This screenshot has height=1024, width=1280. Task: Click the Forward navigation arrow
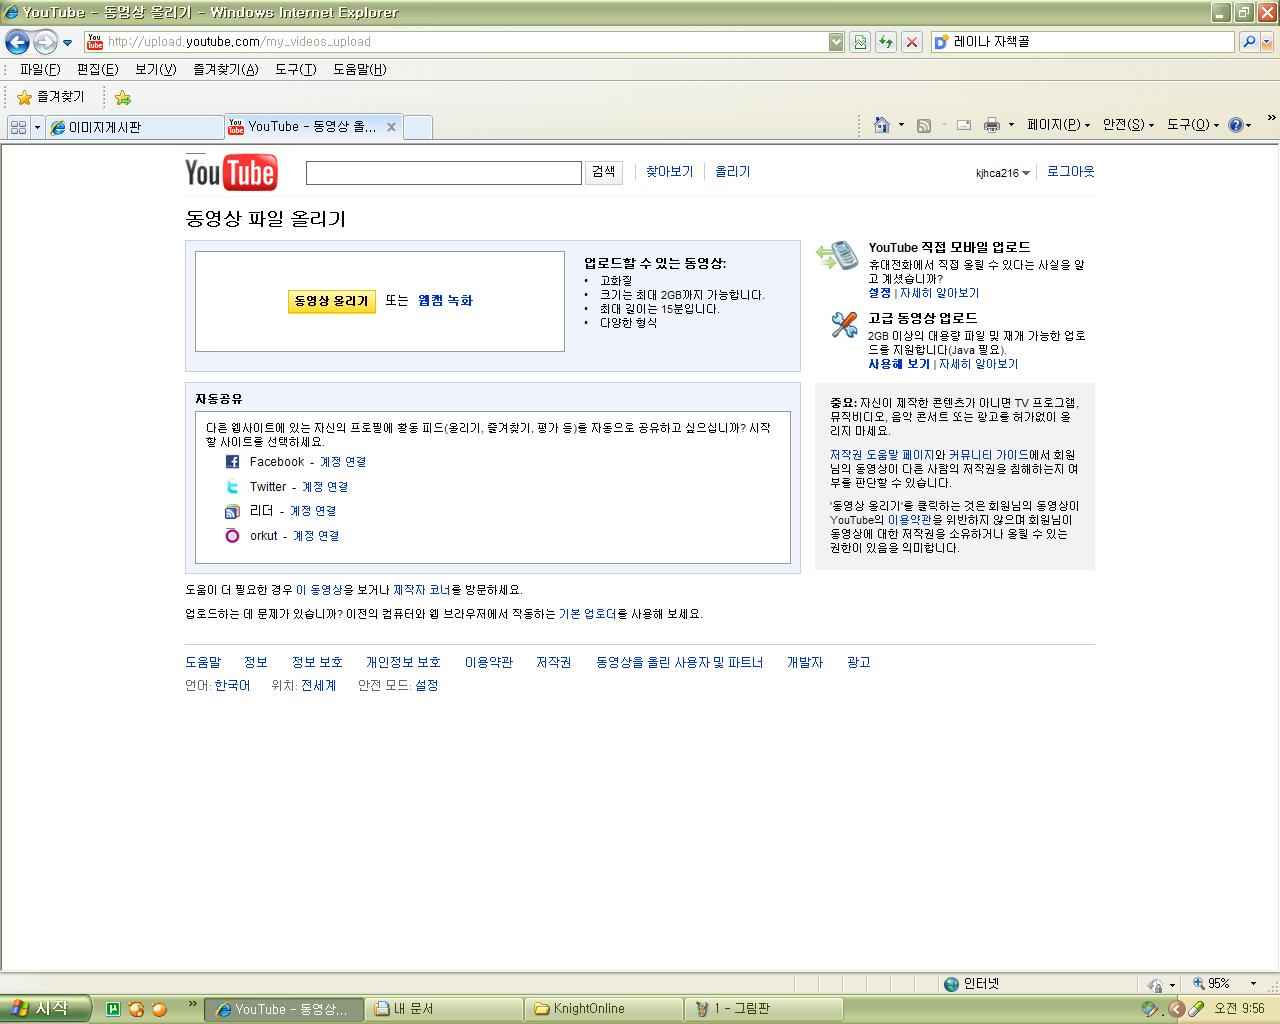click(x=45, y=42)
